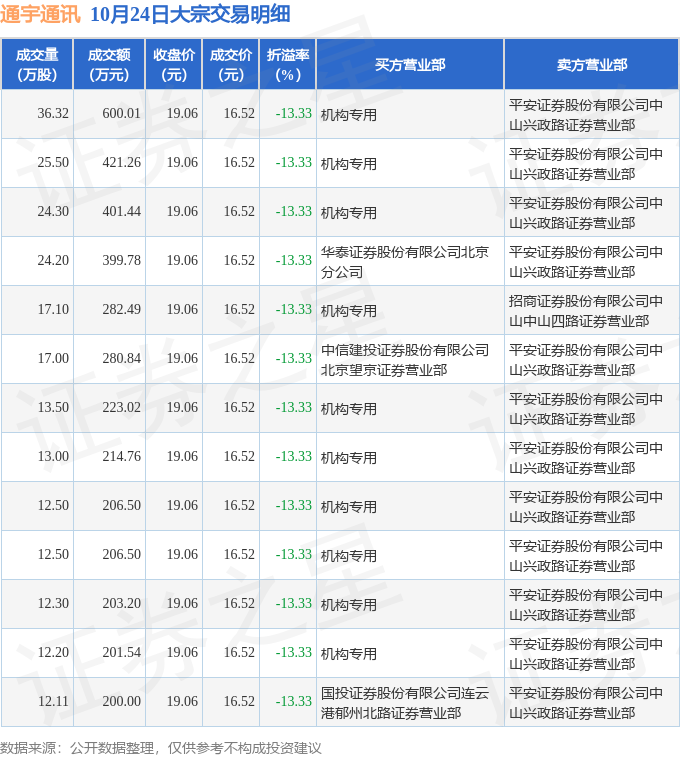Click the -13.33 discount in 36.32 row
The width and height of the screenshot is (680, 757).
(293, 113)
